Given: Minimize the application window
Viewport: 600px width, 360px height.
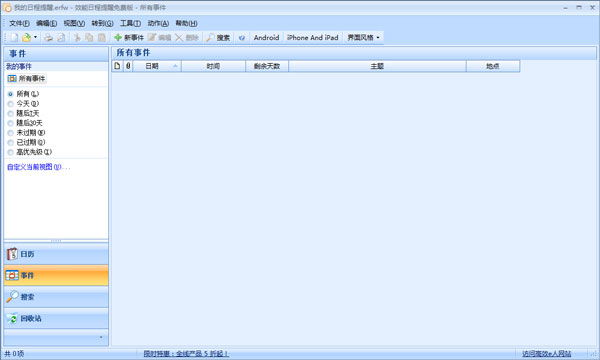Looking at the screenshot, I should point(566,8).
